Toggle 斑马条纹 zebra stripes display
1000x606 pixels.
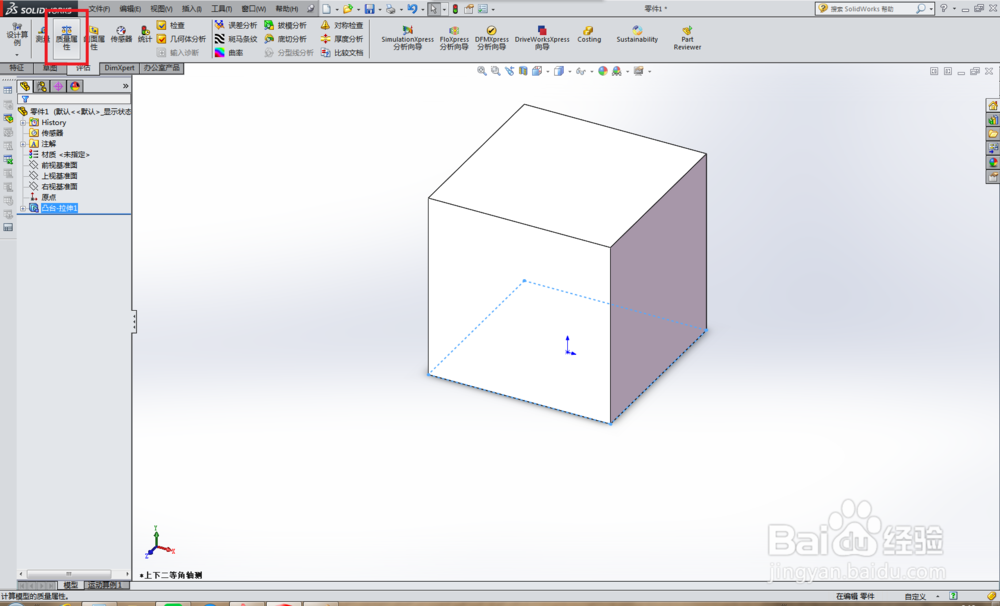pos(235,39)
